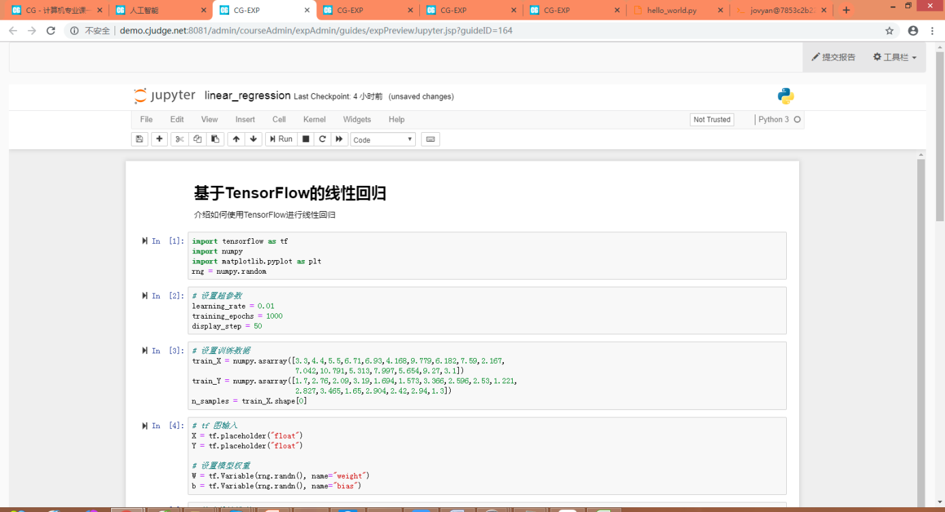Bookmark the page with the star icon

coord(890,31)
